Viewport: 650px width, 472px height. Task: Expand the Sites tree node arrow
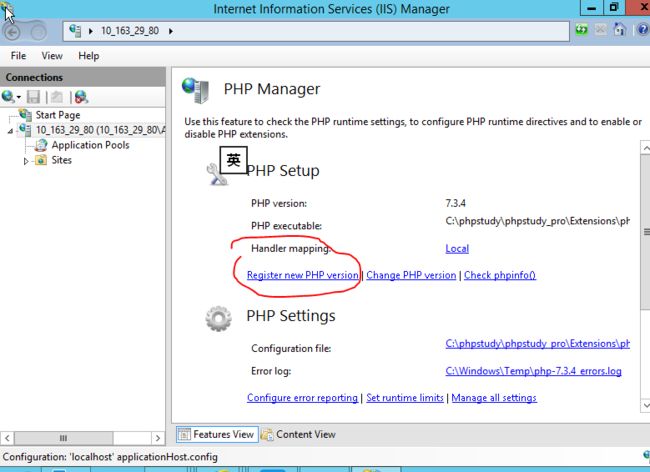(x=26, y=161)
